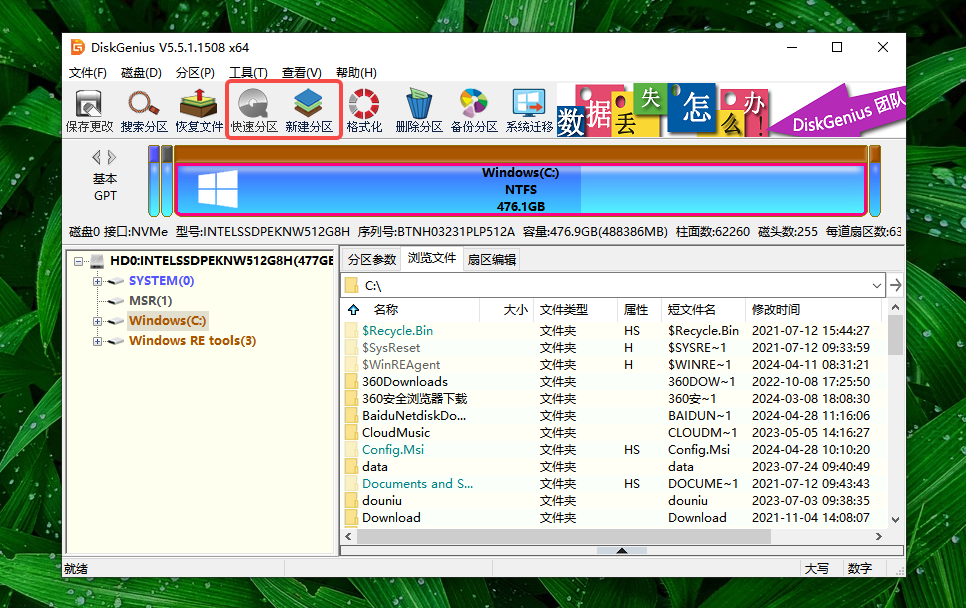Open the Partition (分区) menu
This screenshot has height=608, width=966.
pos(195,73)
